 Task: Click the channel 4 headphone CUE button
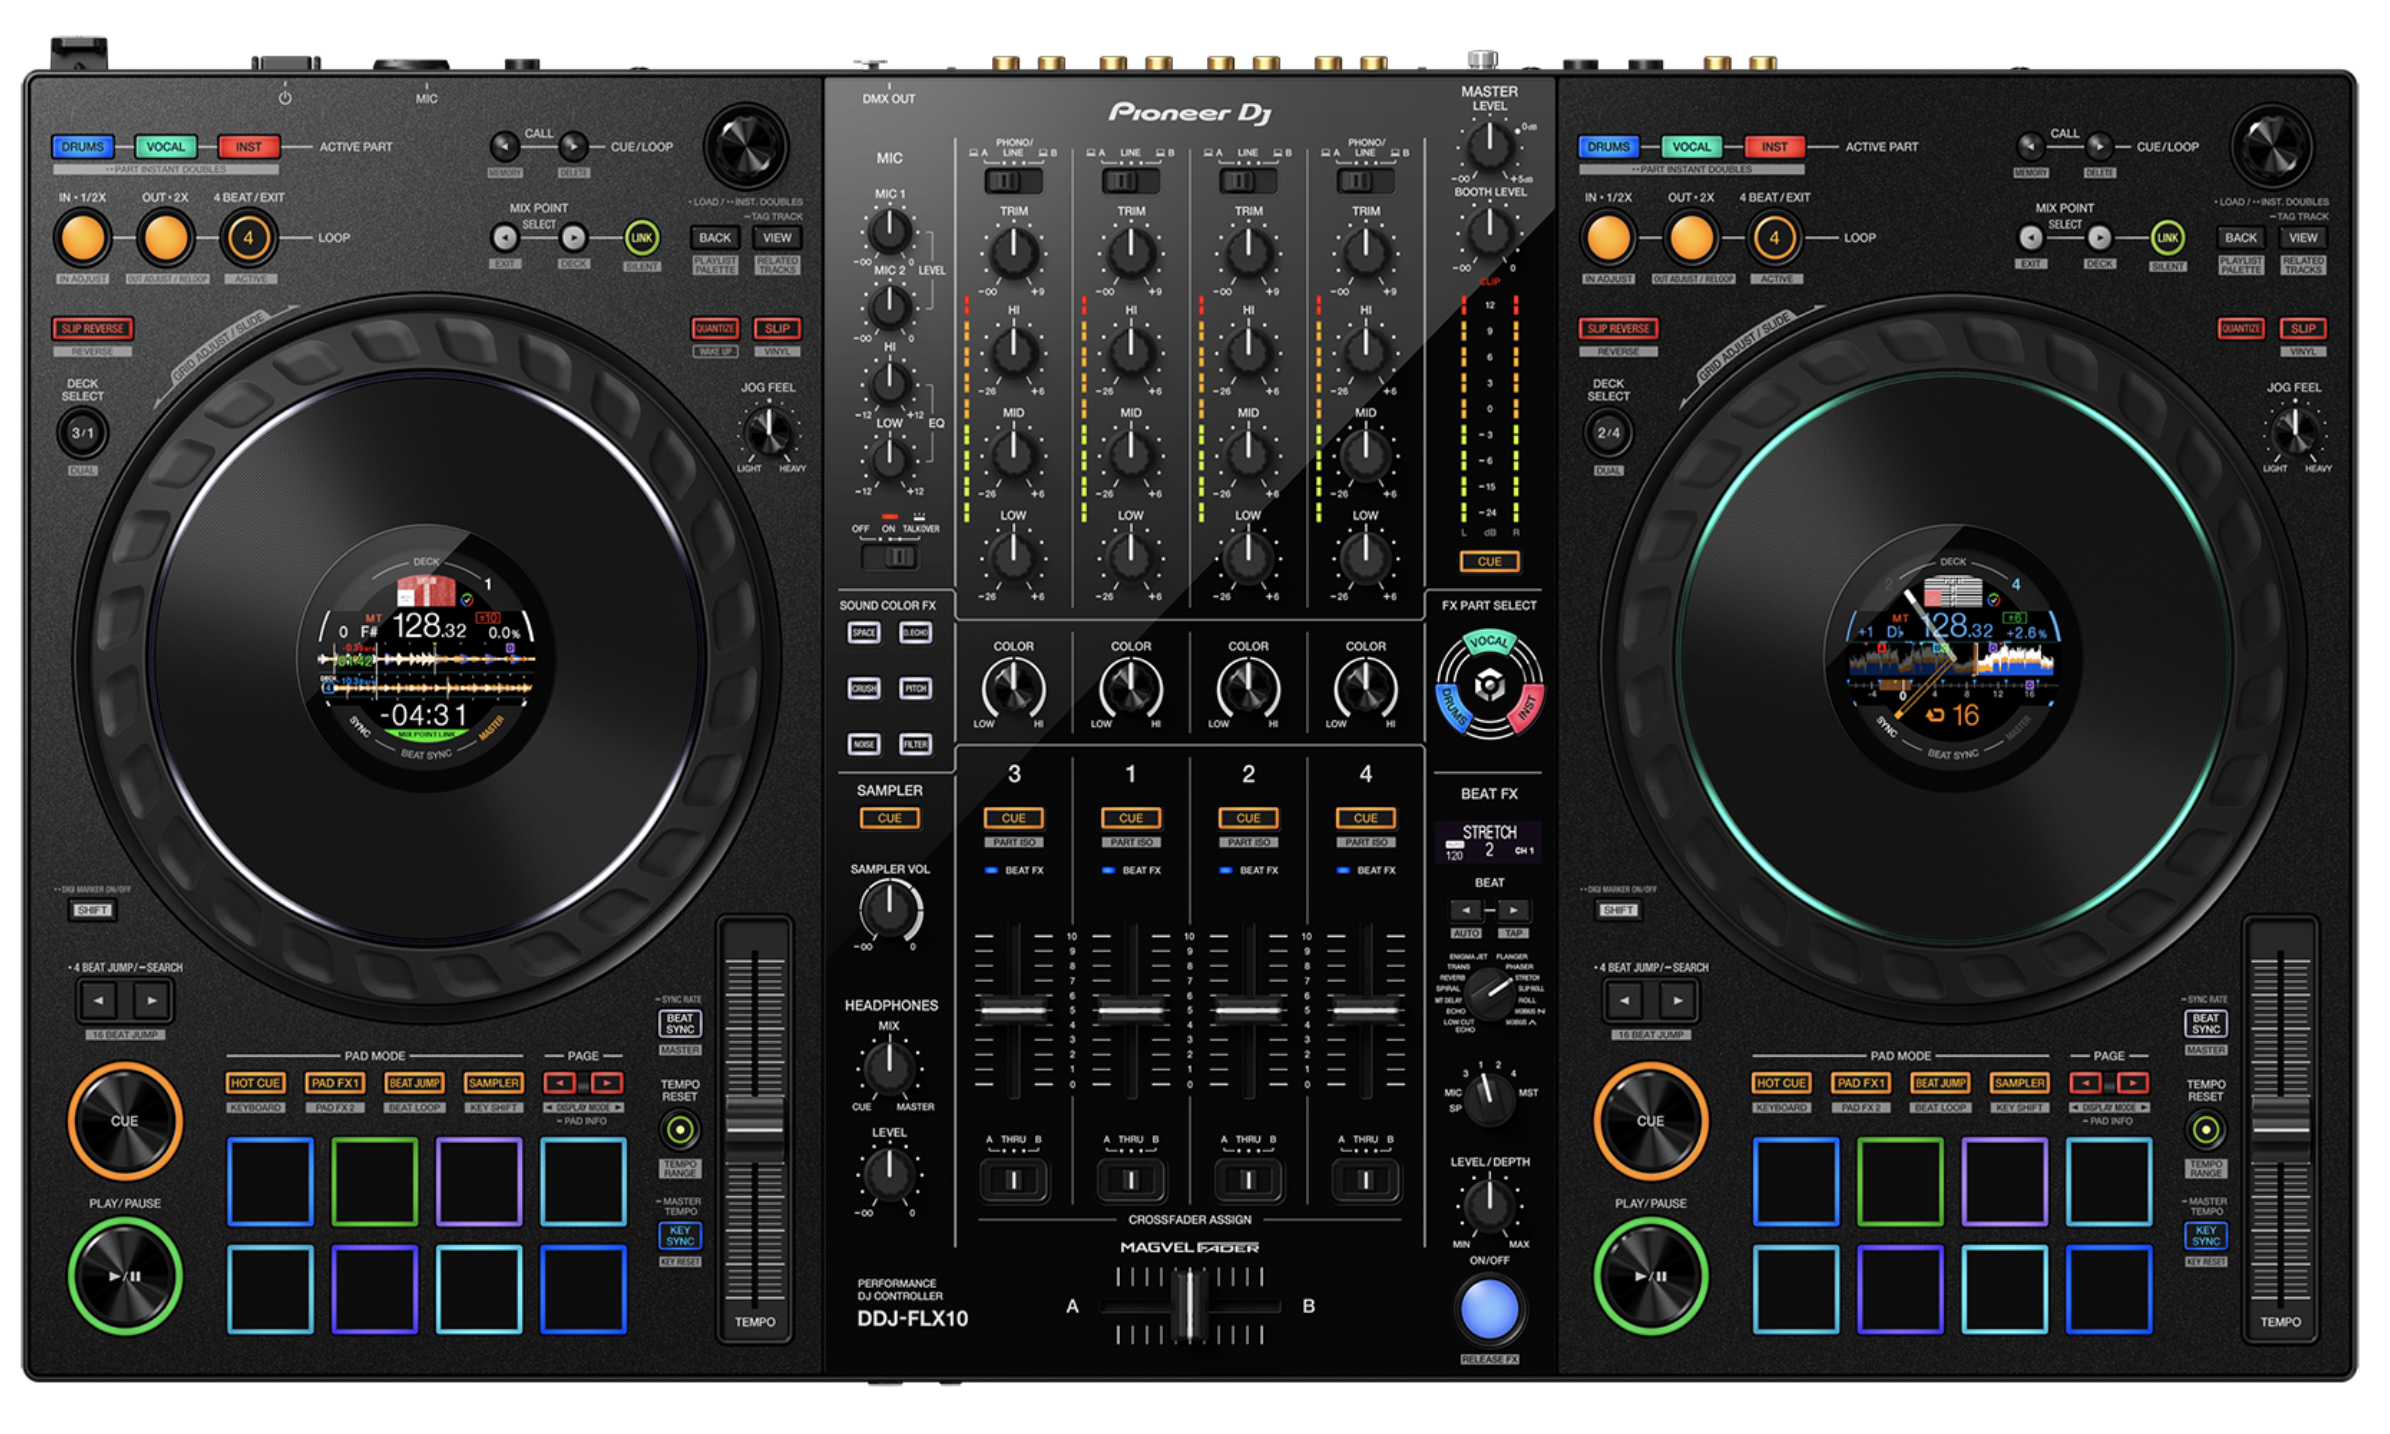click(x=1366, y=818)
